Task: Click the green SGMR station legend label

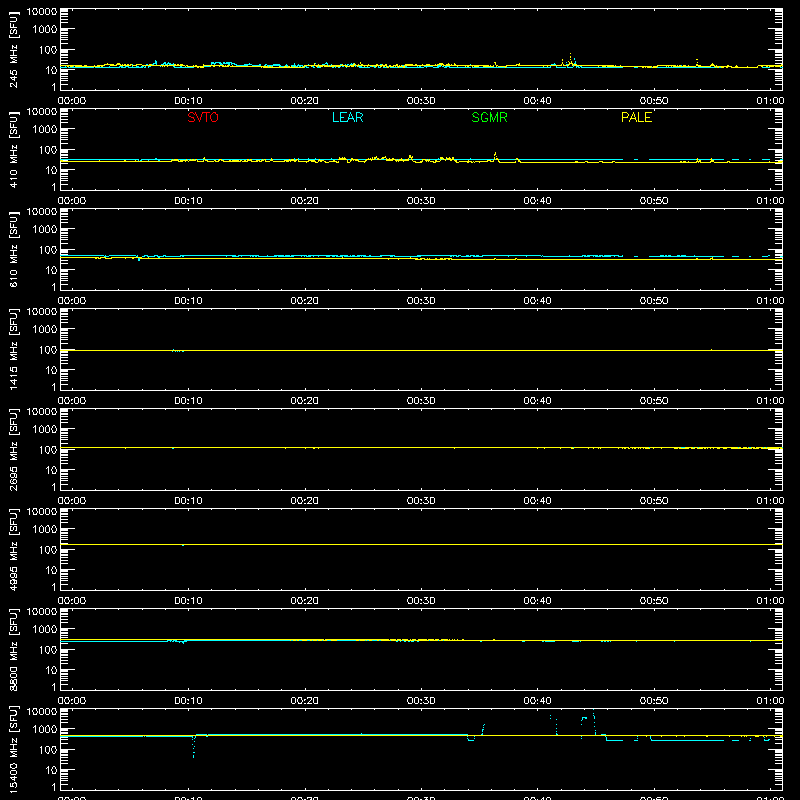Action: [x=489, y=117]
